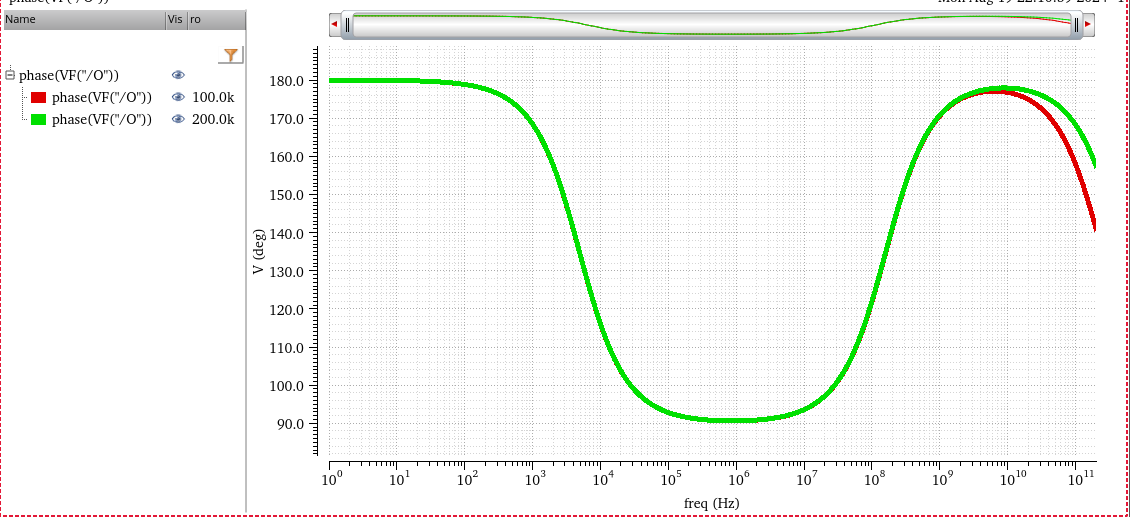Viewport: 1130px width, 517px height.
Task: Click the Name column header
Action: pyautogui.click(x=80, y=19)
